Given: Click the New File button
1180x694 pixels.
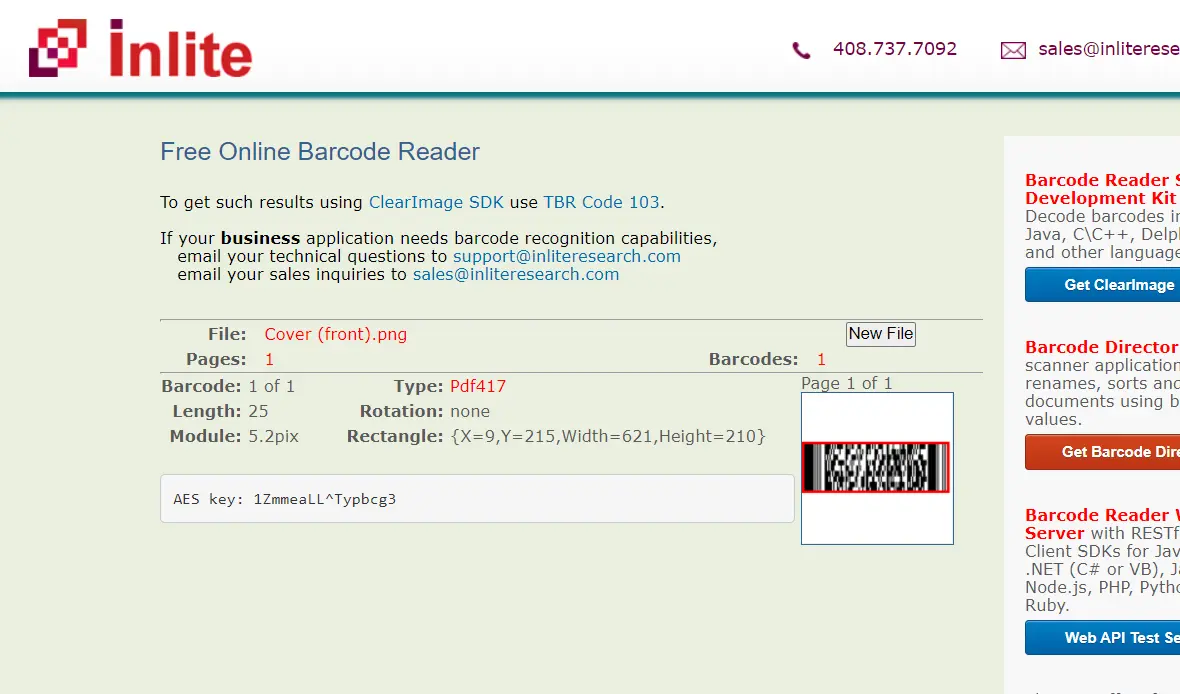Looking at the screenshot, I should [x=880, y=333].
